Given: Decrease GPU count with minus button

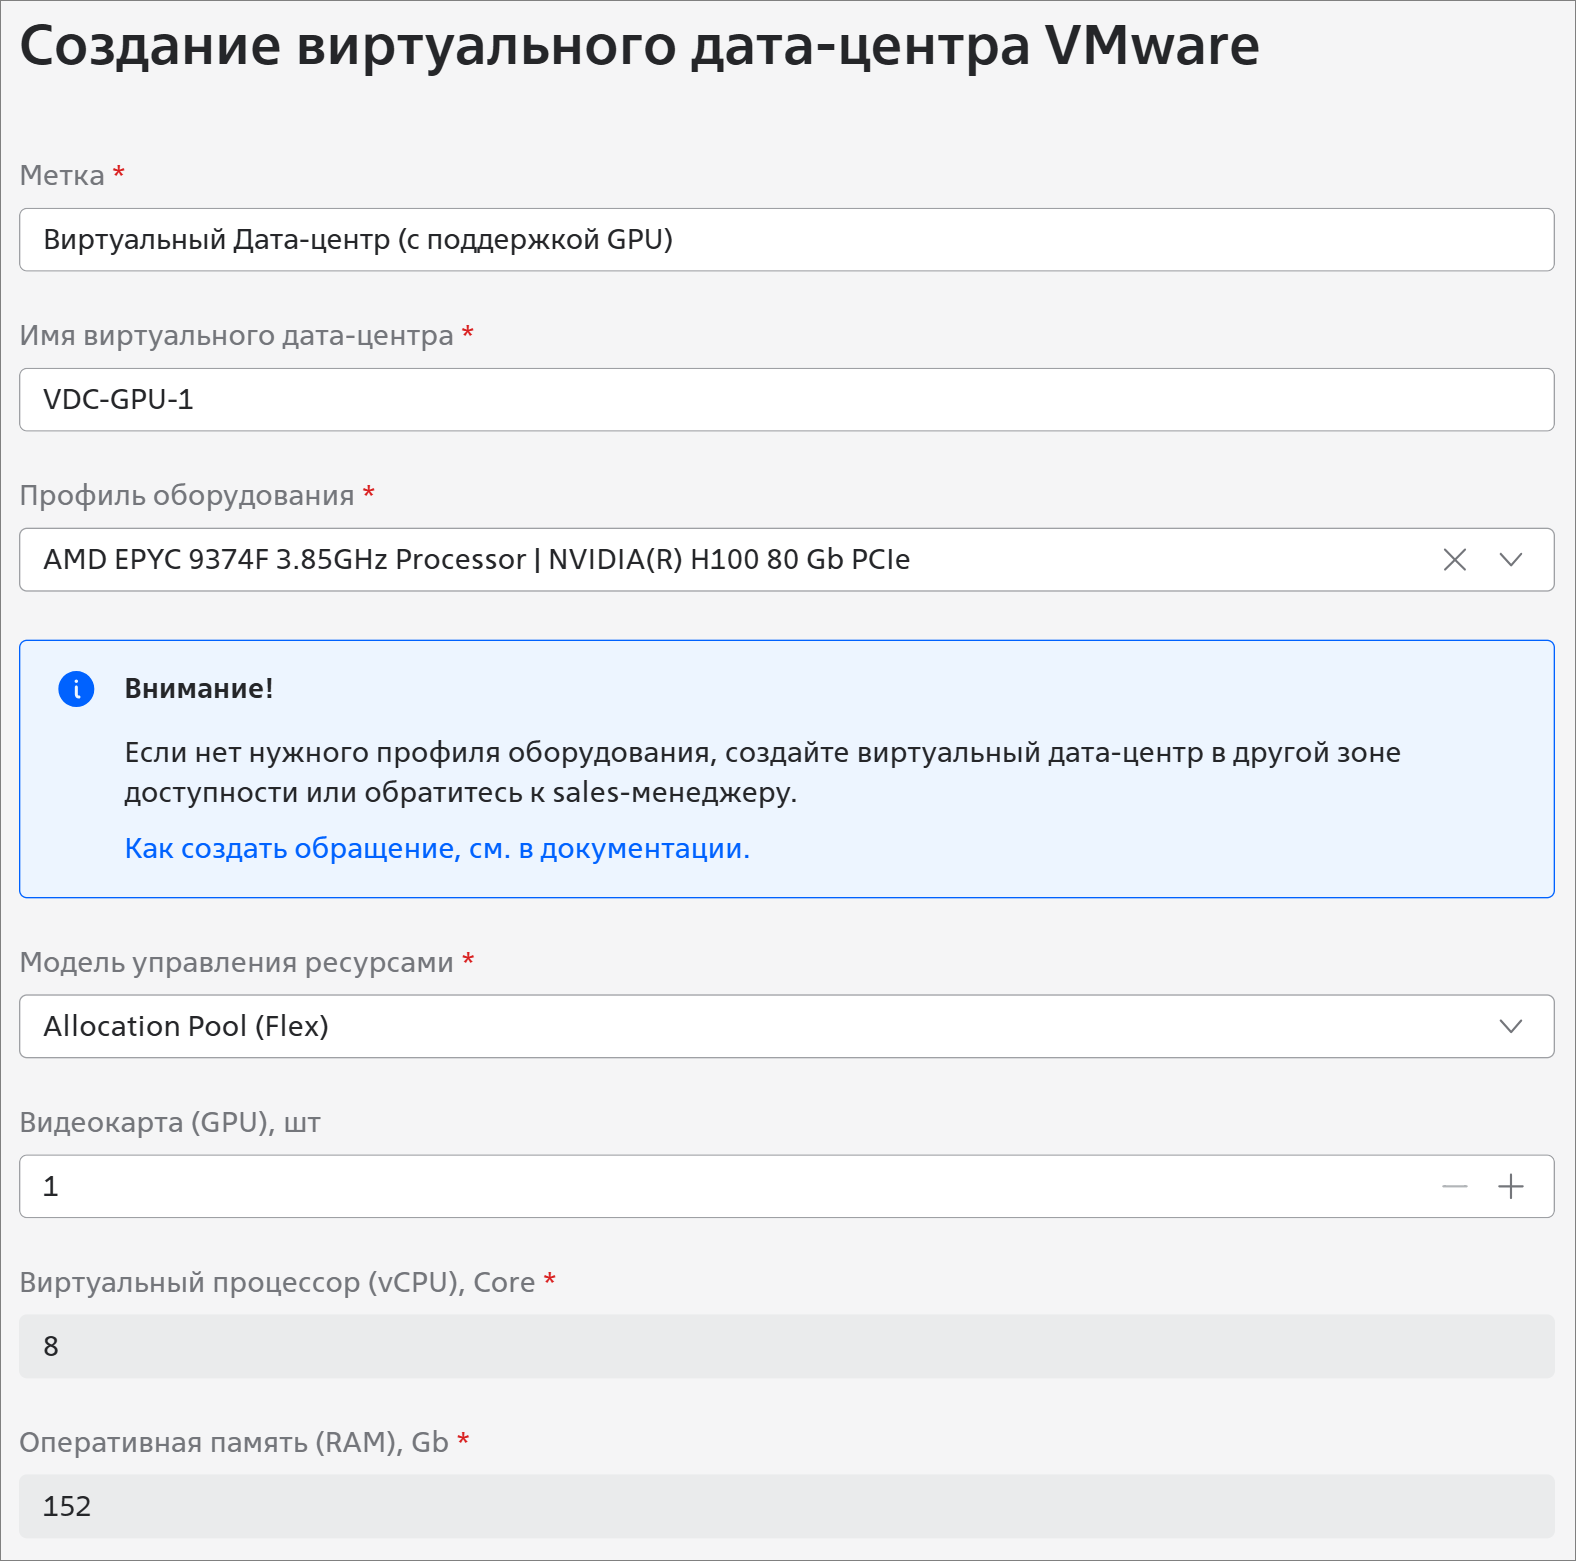Looking at the screenshot, I should click(x=1455, y=1187).
